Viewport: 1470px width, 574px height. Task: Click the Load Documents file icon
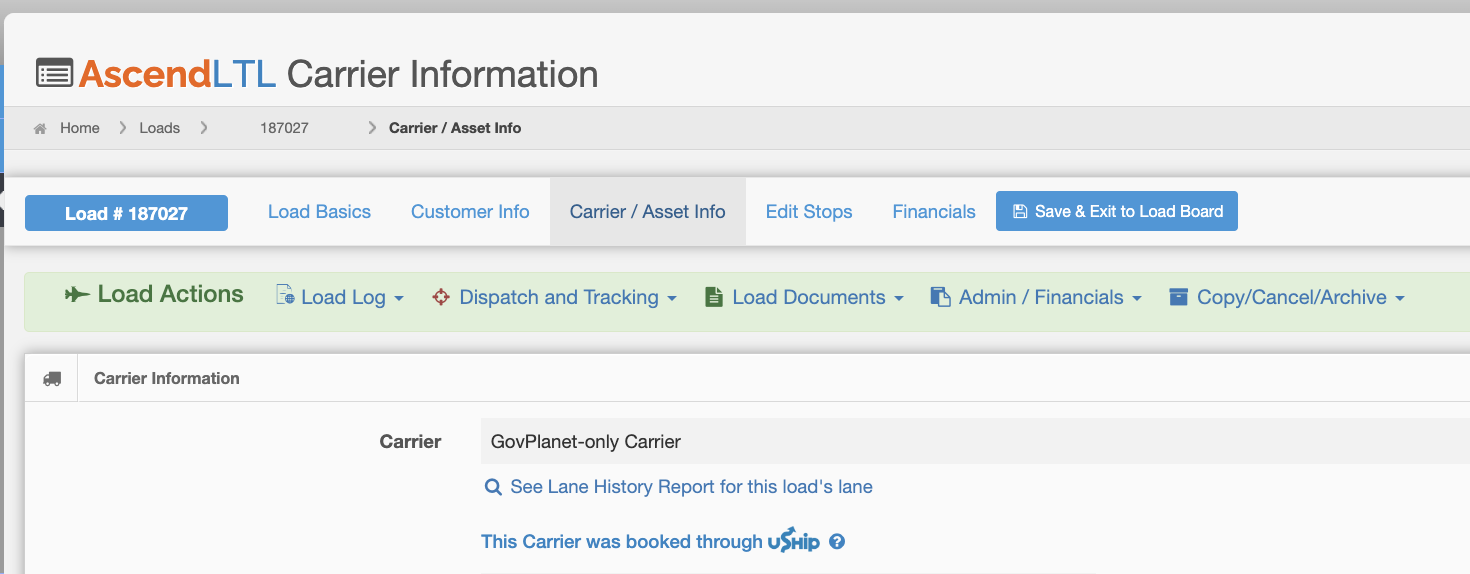tap(714, 297)
